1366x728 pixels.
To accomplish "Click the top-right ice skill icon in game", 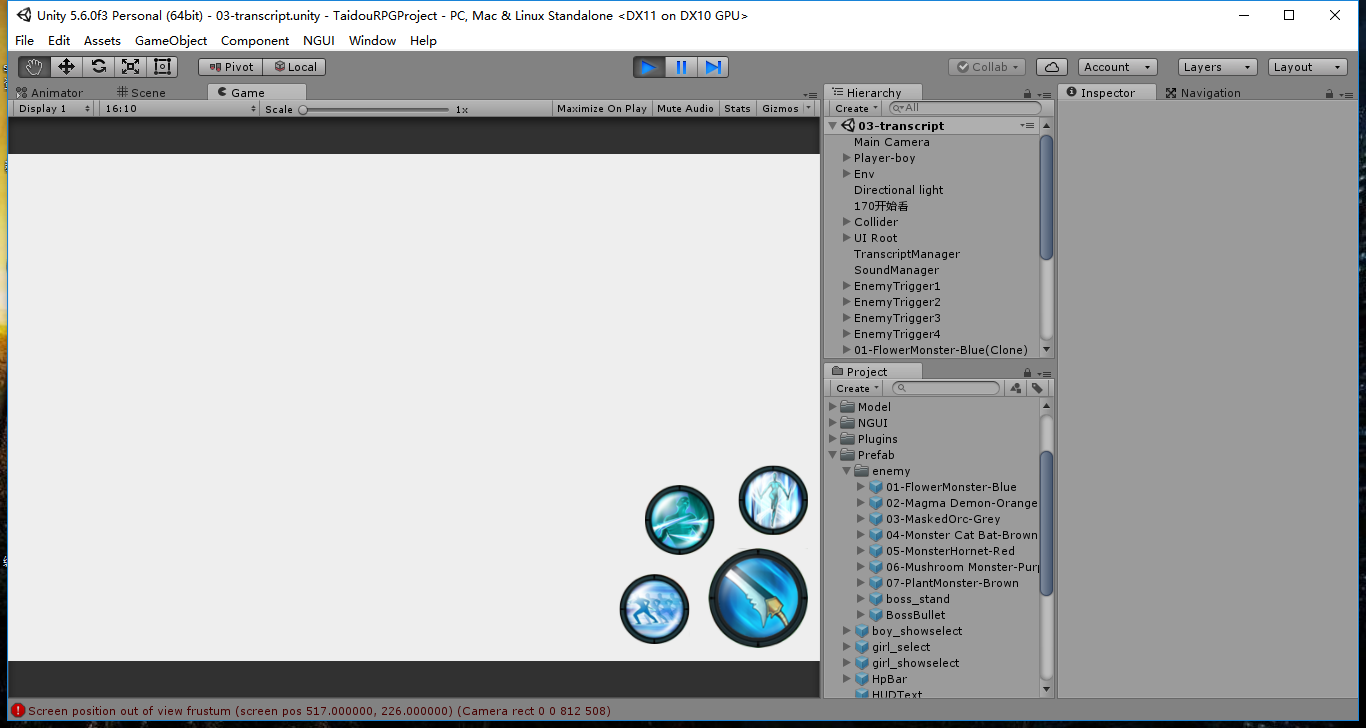I will (x=773, y=500).
